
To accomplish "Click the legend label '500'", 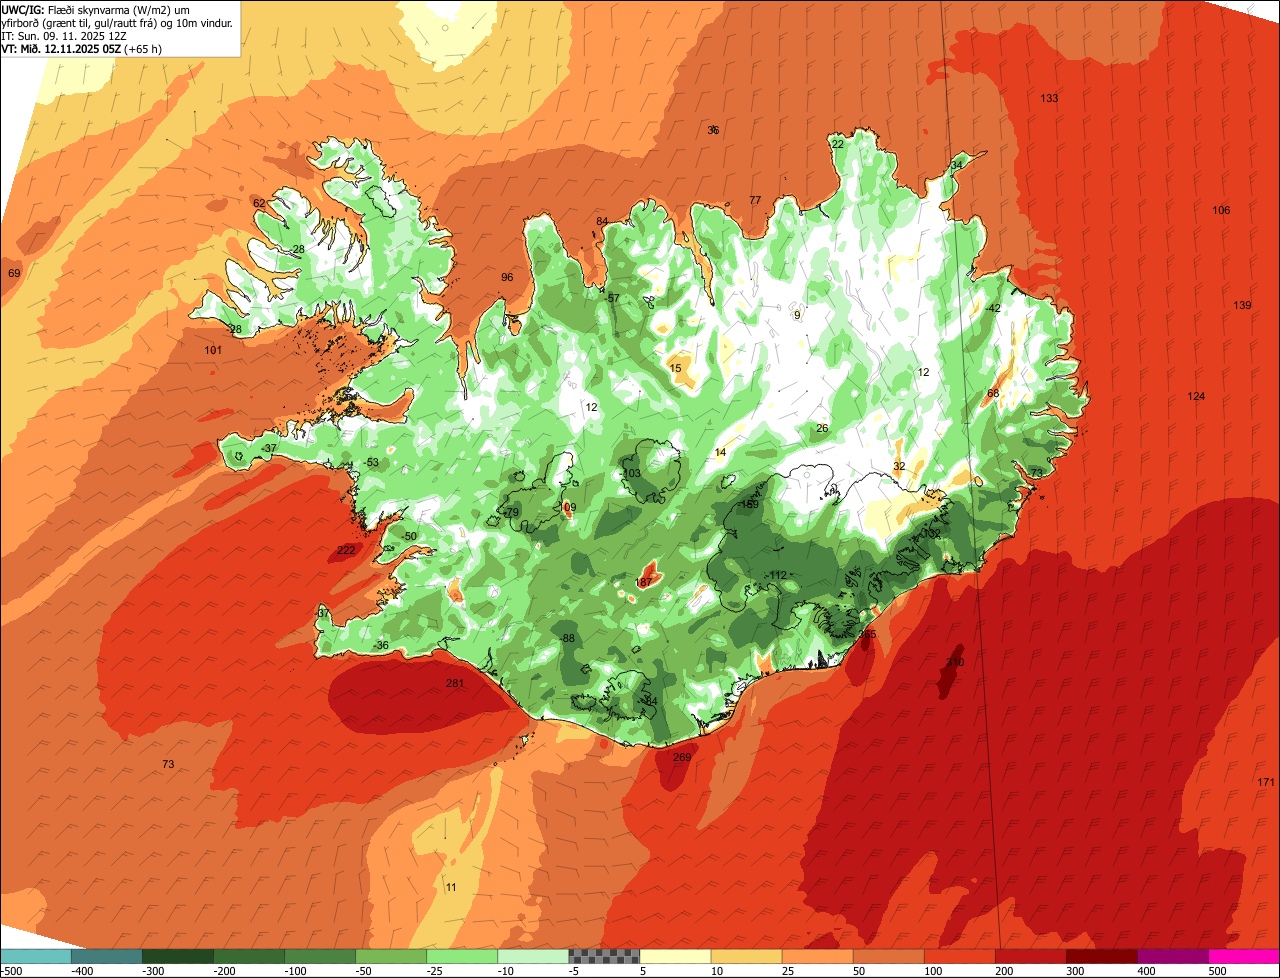I will click(x=1217, y=971).
